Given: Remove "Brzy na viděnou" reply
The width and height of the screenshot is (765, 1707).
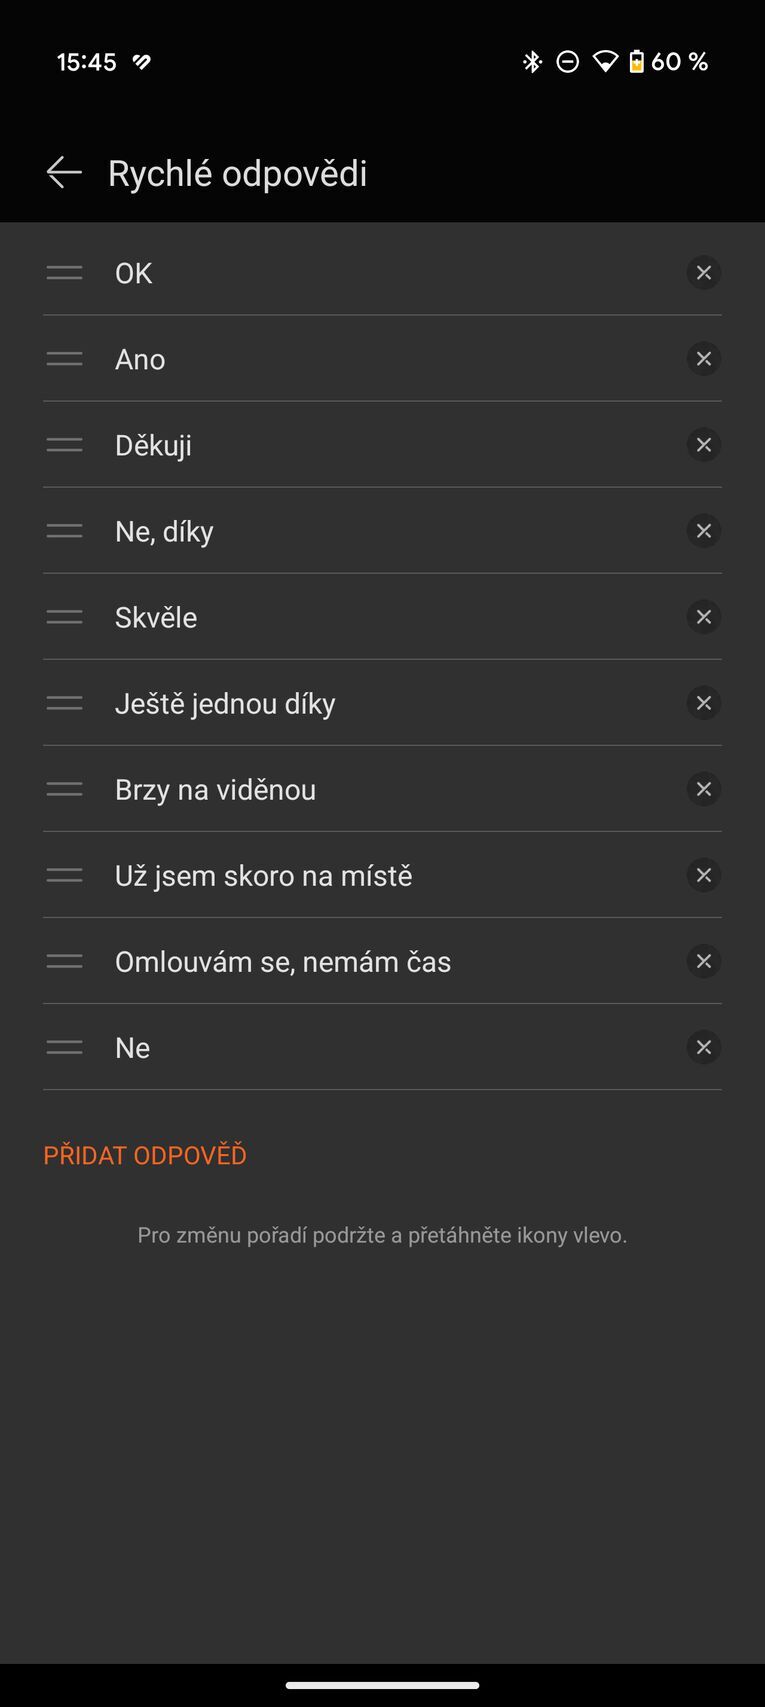Looking at the screenshot, I should 704,789.
